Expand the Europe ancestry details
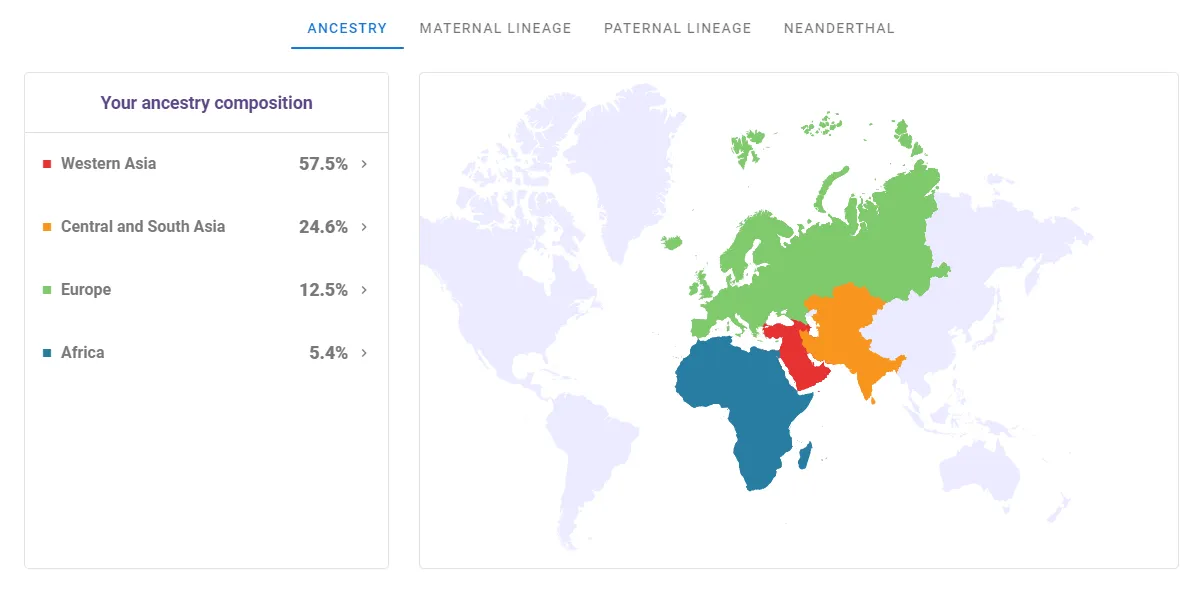This screenshot has height=593, width=1189. point(364,289)
